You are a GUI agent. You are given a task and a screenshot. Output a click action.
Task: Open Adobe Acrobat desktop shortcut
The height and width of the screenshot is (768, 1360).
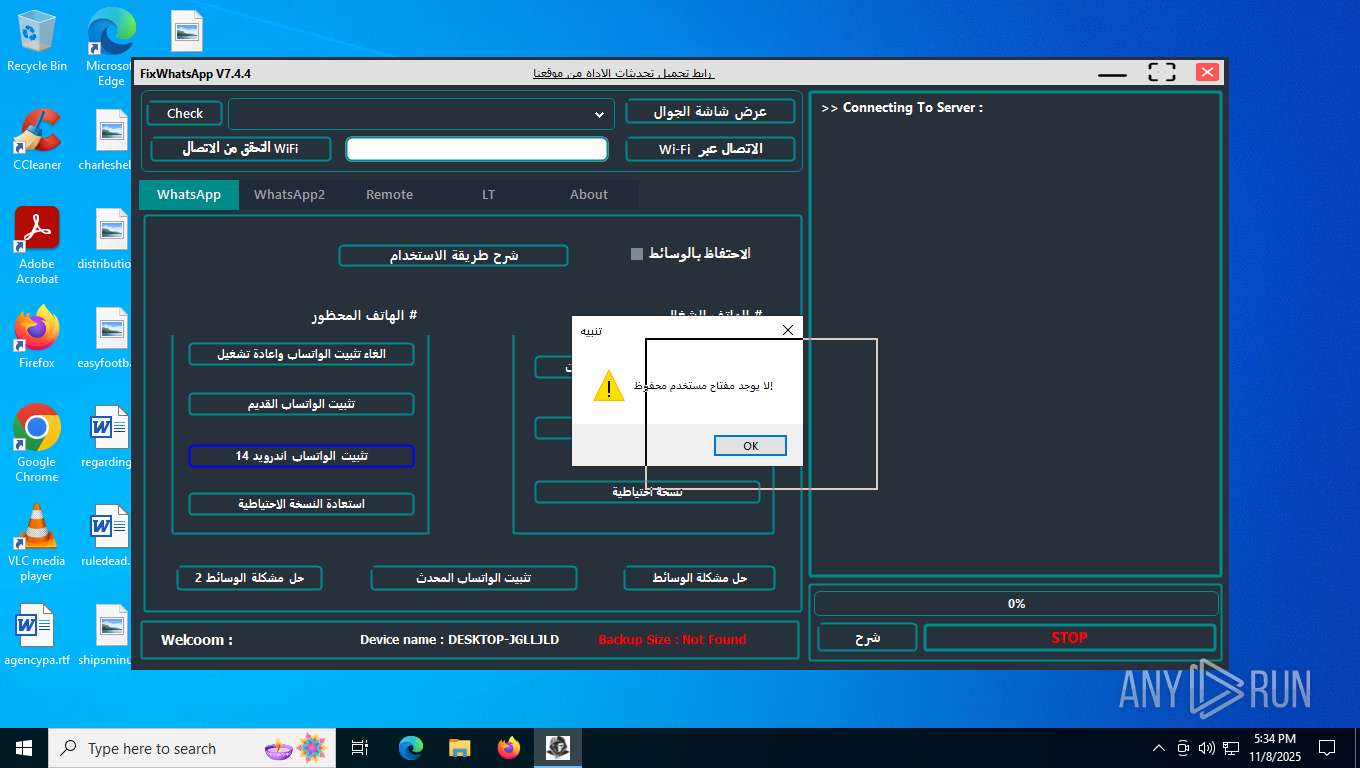pyautogui.click(x=37, y=246)
